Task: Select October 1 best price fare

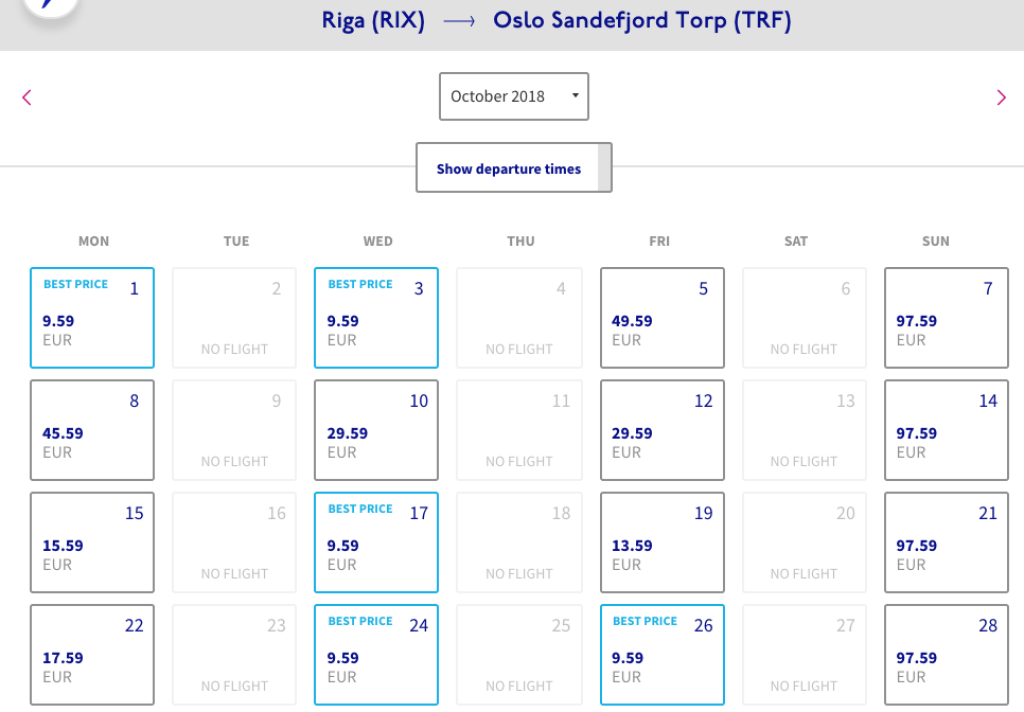Action: pyautogui.click(x=92, y=318)
